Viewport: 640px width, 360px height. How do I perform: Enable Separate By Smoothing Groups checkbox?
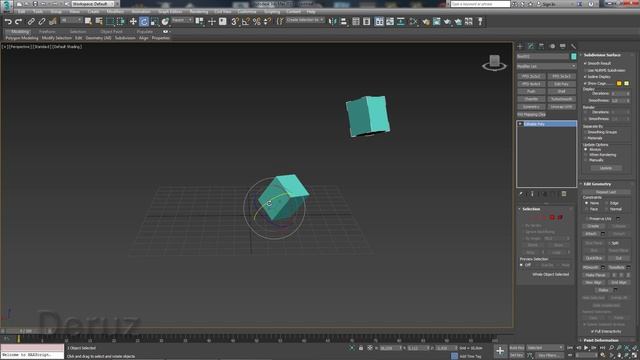tap(585, 132)
